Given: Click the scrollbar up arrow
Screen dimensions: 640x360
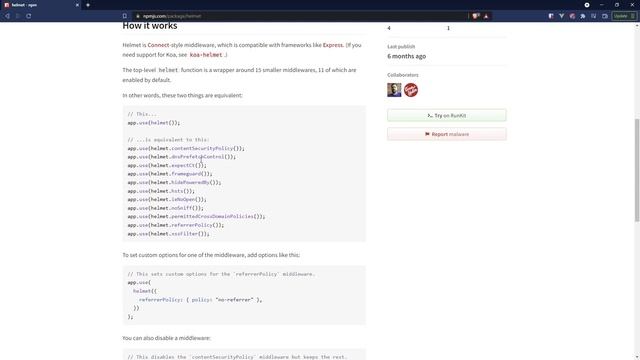Looking at the screenshot, I should coord(637,26).
